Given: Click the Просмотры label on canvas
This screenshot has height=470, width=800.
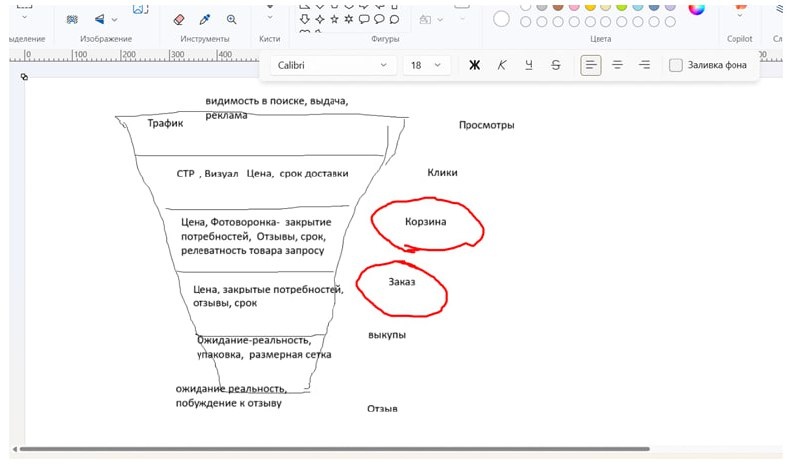Looking at the screenshot, I should point(487,125).
